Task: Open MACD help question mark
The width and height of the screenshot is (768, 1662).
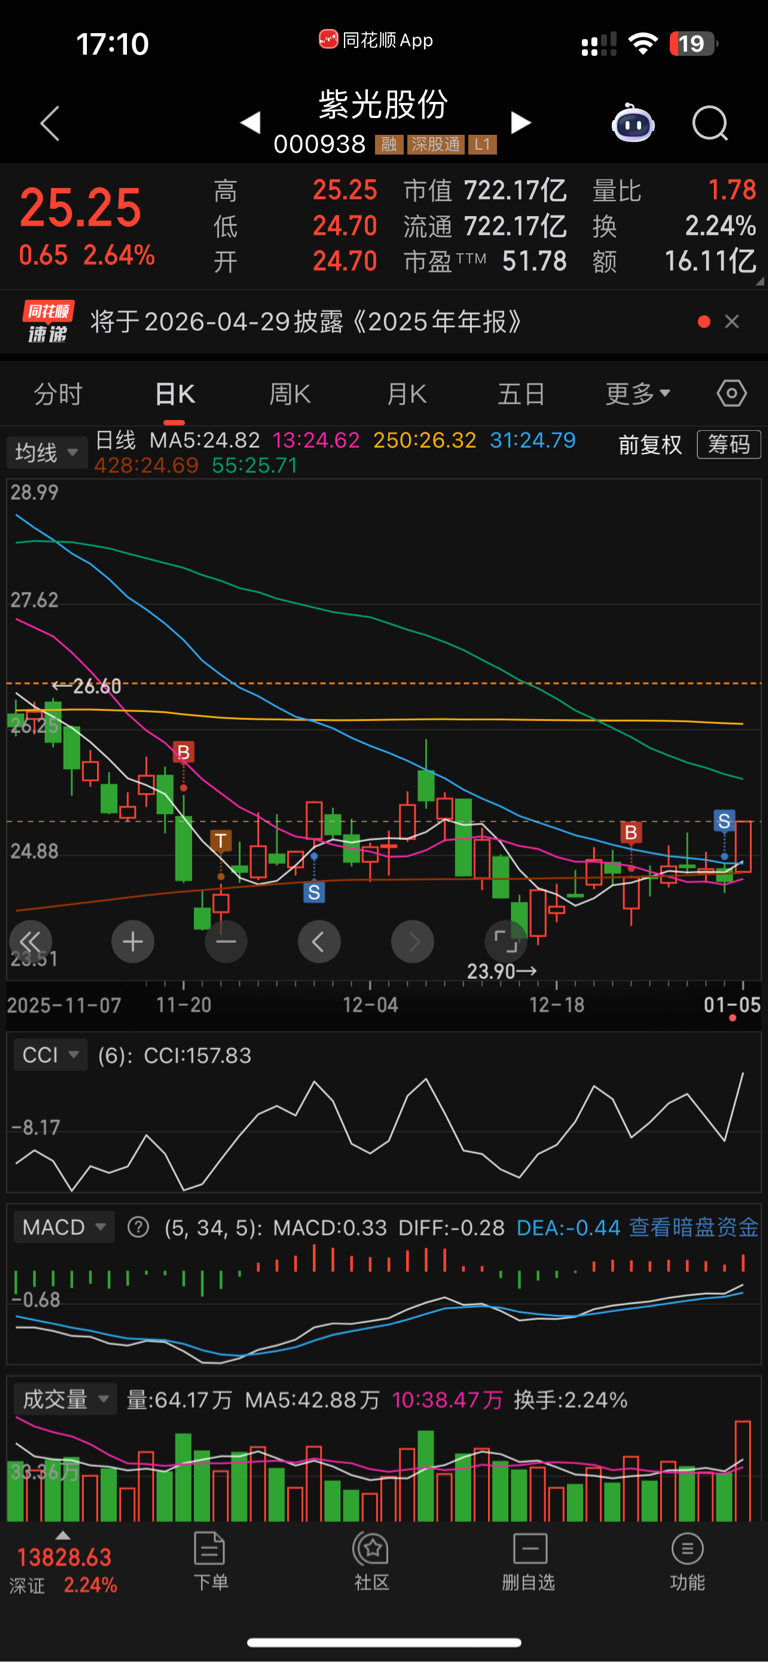Action: point(139,1227)
